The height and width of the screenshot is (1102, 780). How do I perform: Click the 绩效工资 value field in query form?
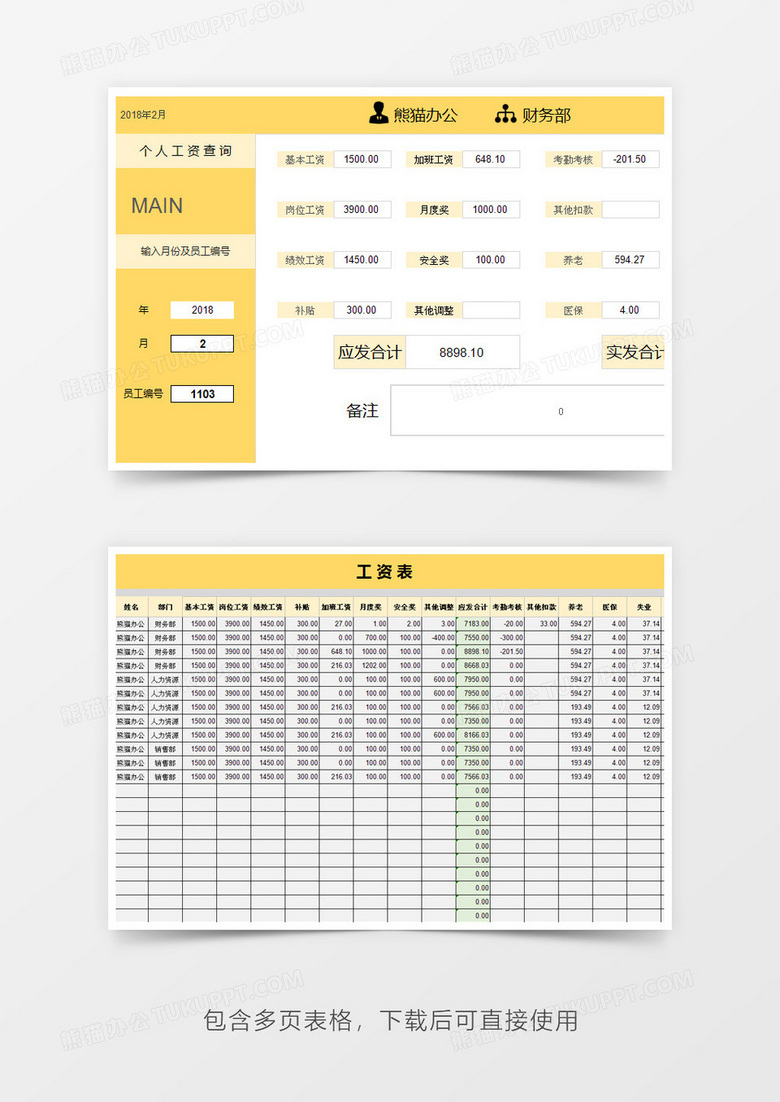coord(362,260)
